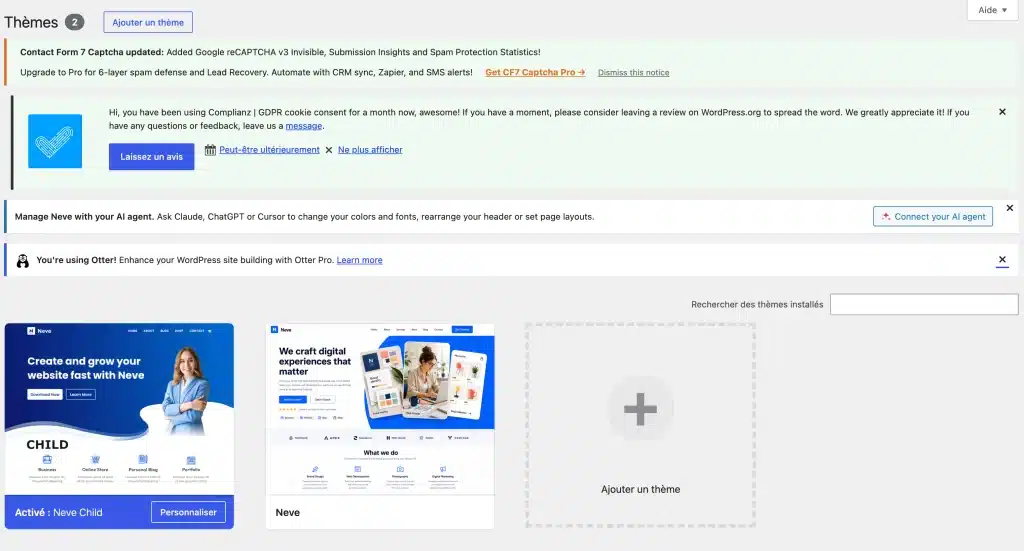Click the Neve theme name label

(x=287, y=512)
